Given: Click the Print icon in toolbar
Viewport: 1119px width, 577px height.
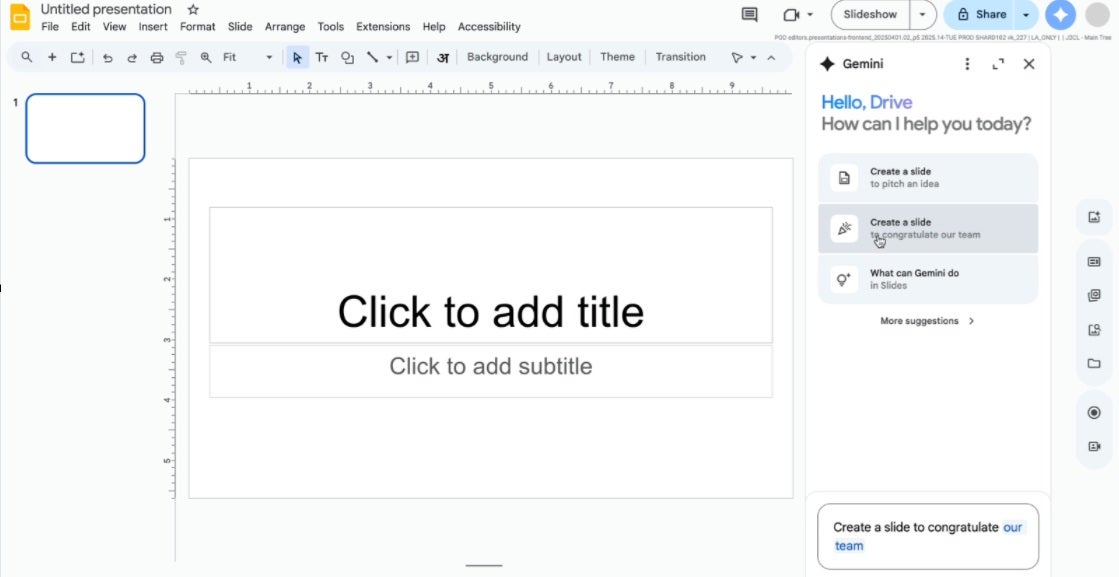Looking at the screenshot, I should (156, 58).
